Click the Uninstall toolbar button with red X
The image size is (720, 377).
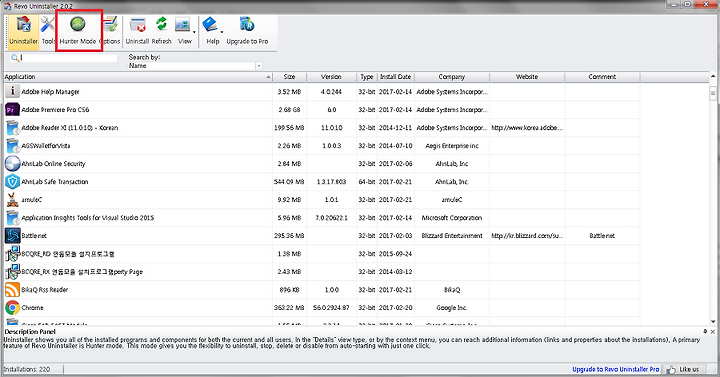point(137,31)
